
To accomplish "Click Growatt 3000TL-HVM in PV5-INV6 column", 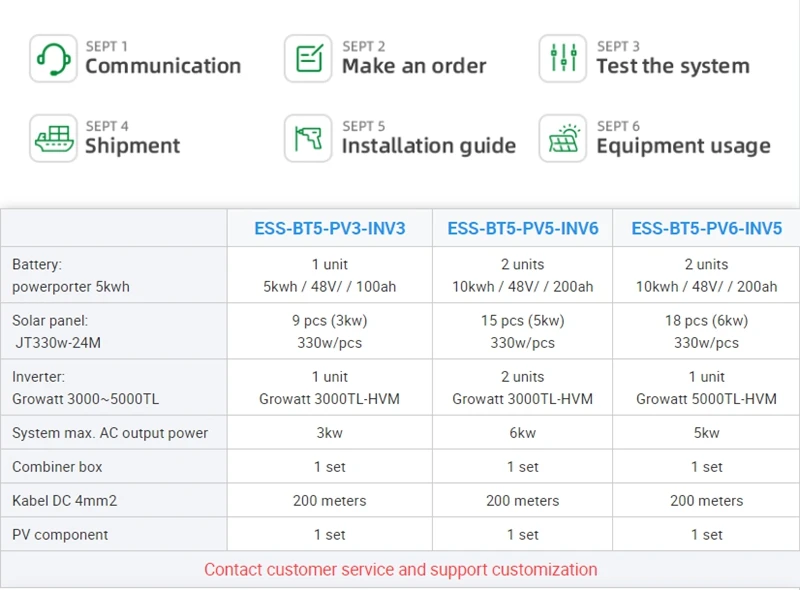I will point(522,399).
